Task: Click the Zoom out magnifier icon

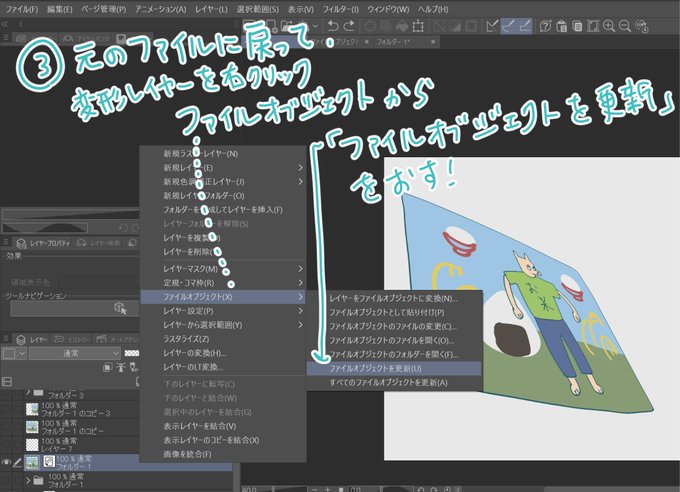Action: tap(625, 26)
